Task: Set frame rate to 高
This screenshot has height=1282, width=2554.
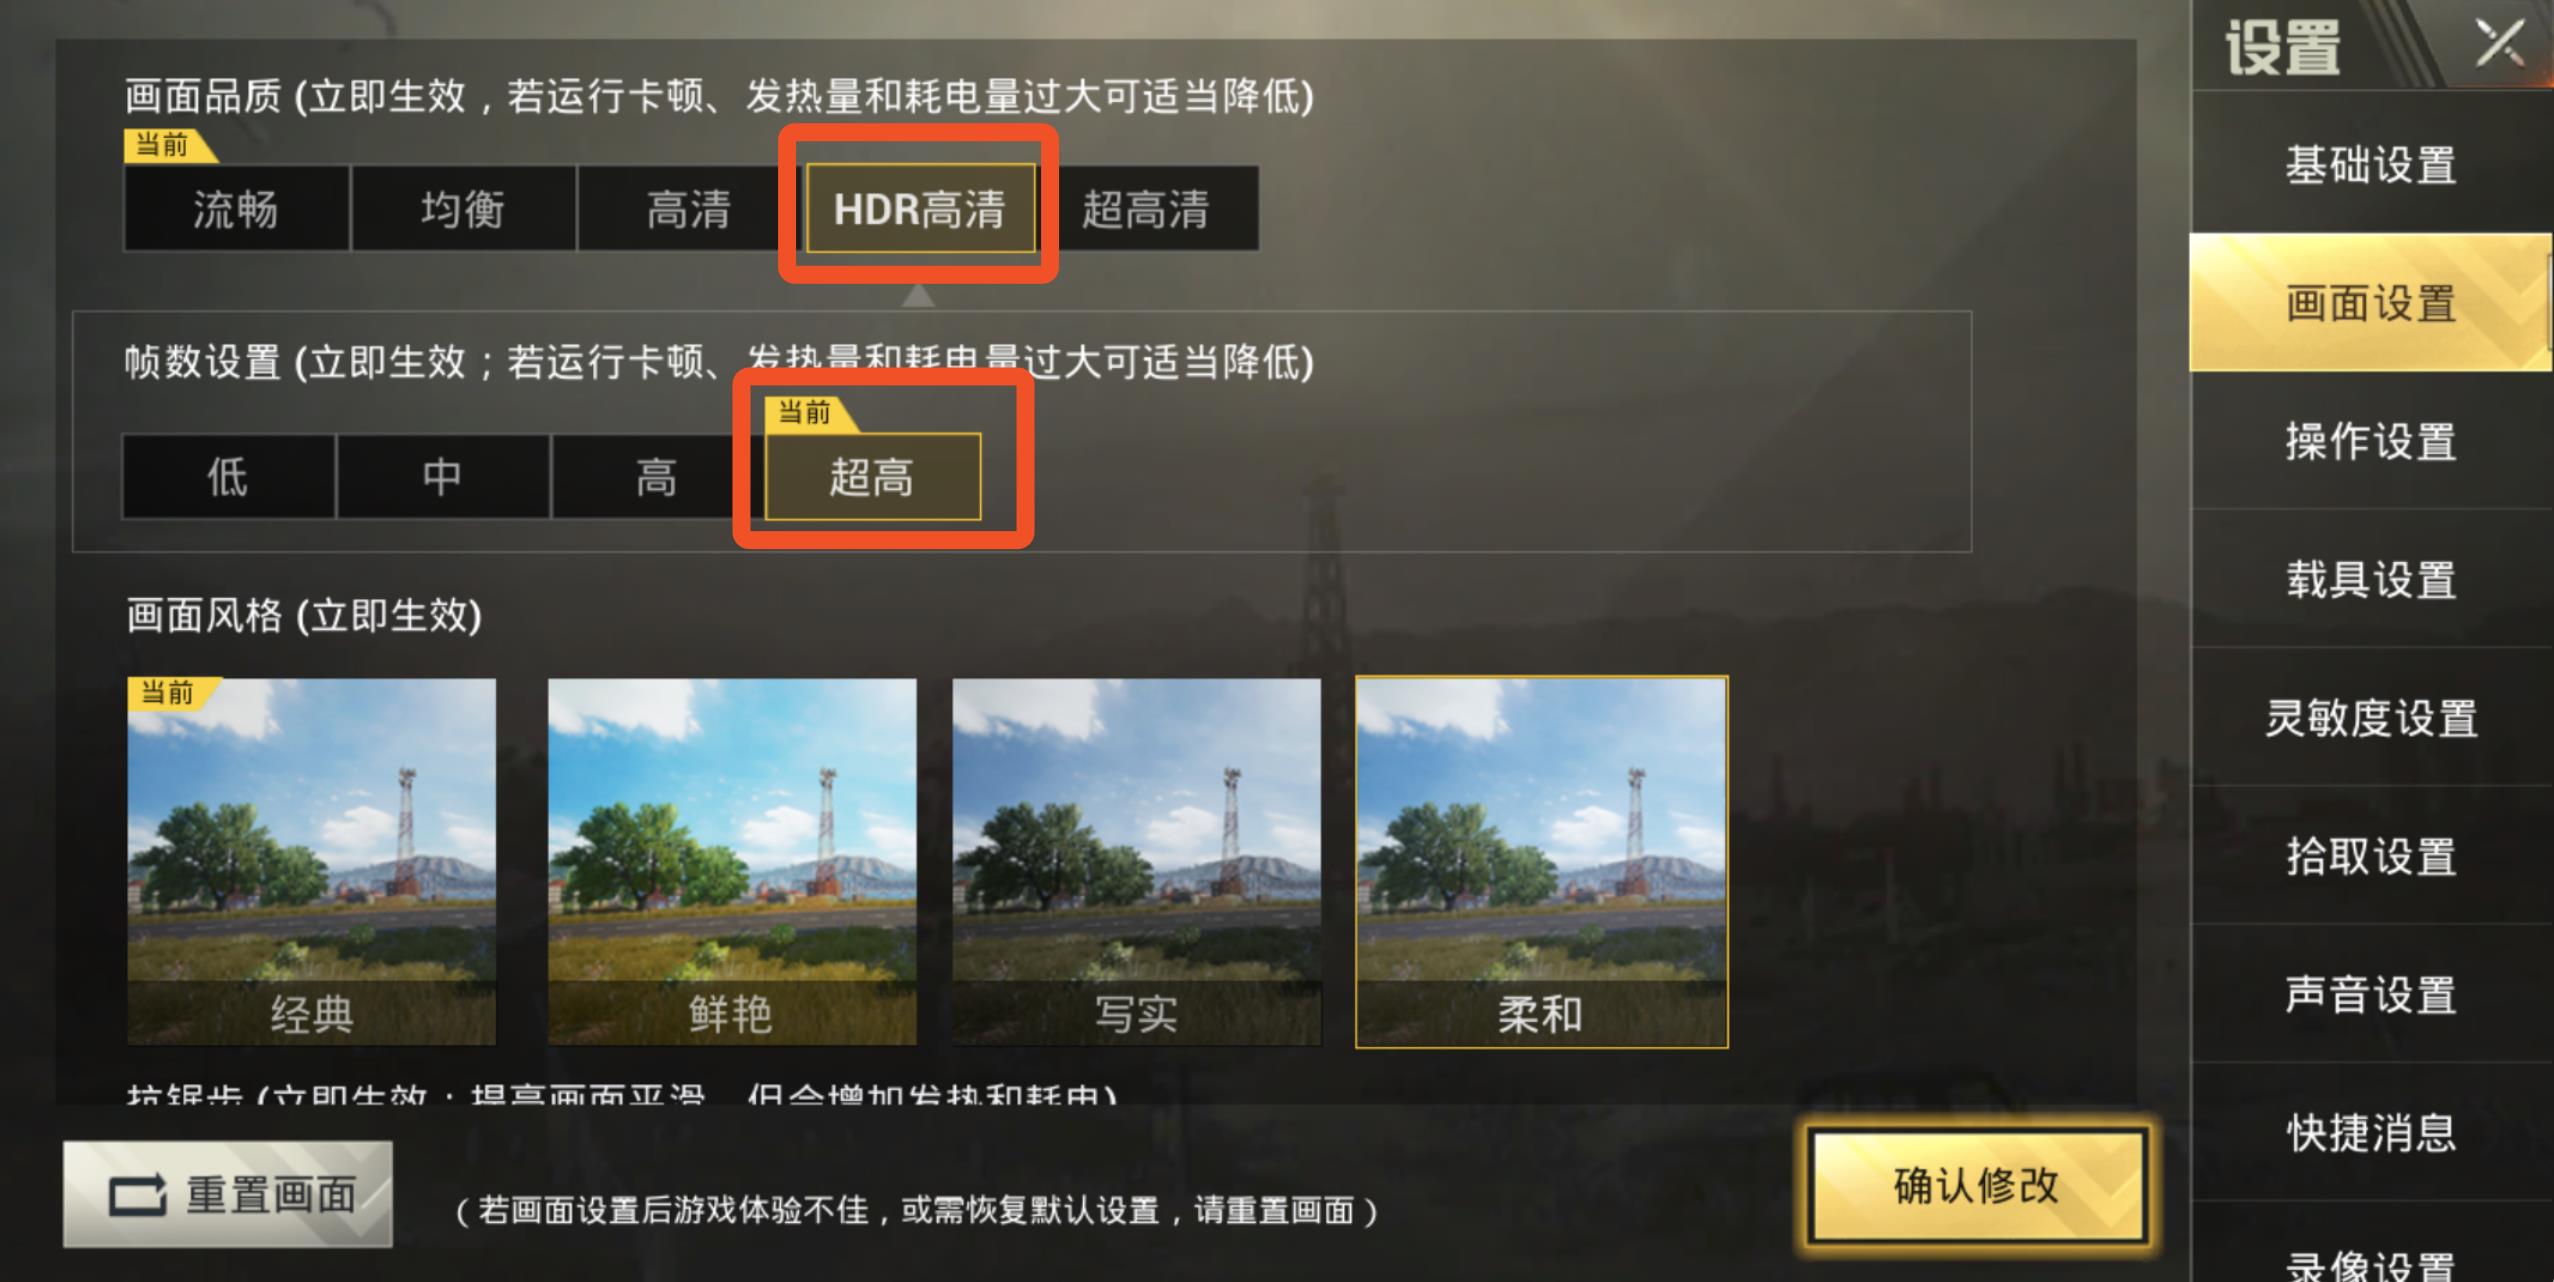Action: coord(657,477)
